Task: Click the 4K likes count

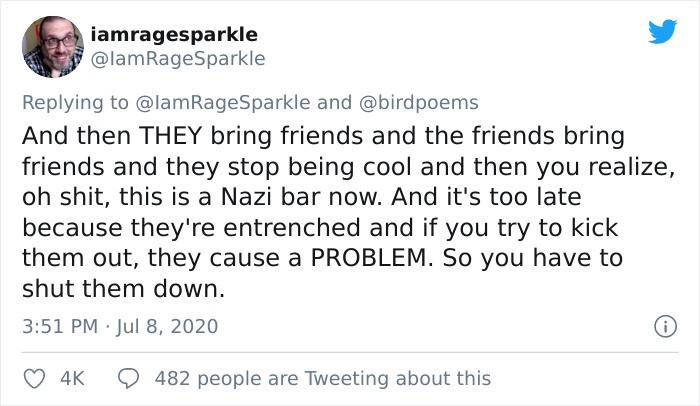Action: tap(72, 378)
